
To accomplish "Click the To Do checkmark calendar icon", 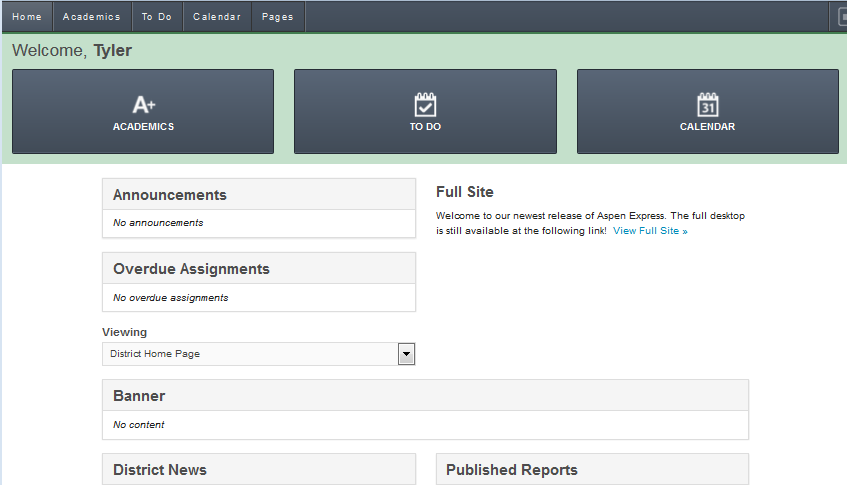I will pos(425,104).
